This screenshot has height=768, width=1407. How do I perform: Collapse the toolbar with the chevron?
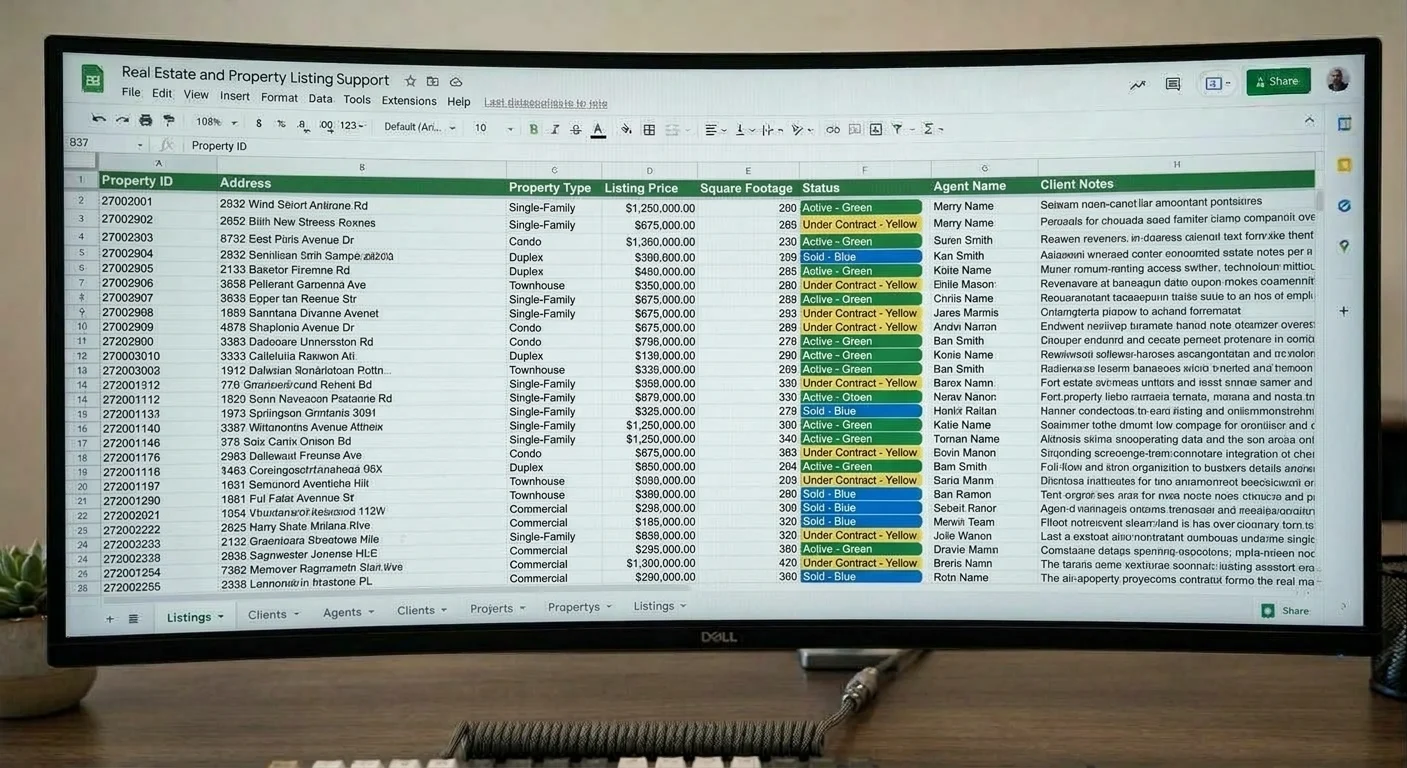tap(1309, 121)
